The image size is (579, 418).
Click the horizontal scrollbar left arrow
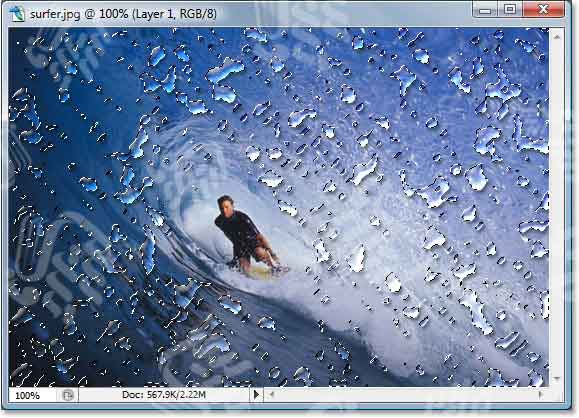click(272, 395)
